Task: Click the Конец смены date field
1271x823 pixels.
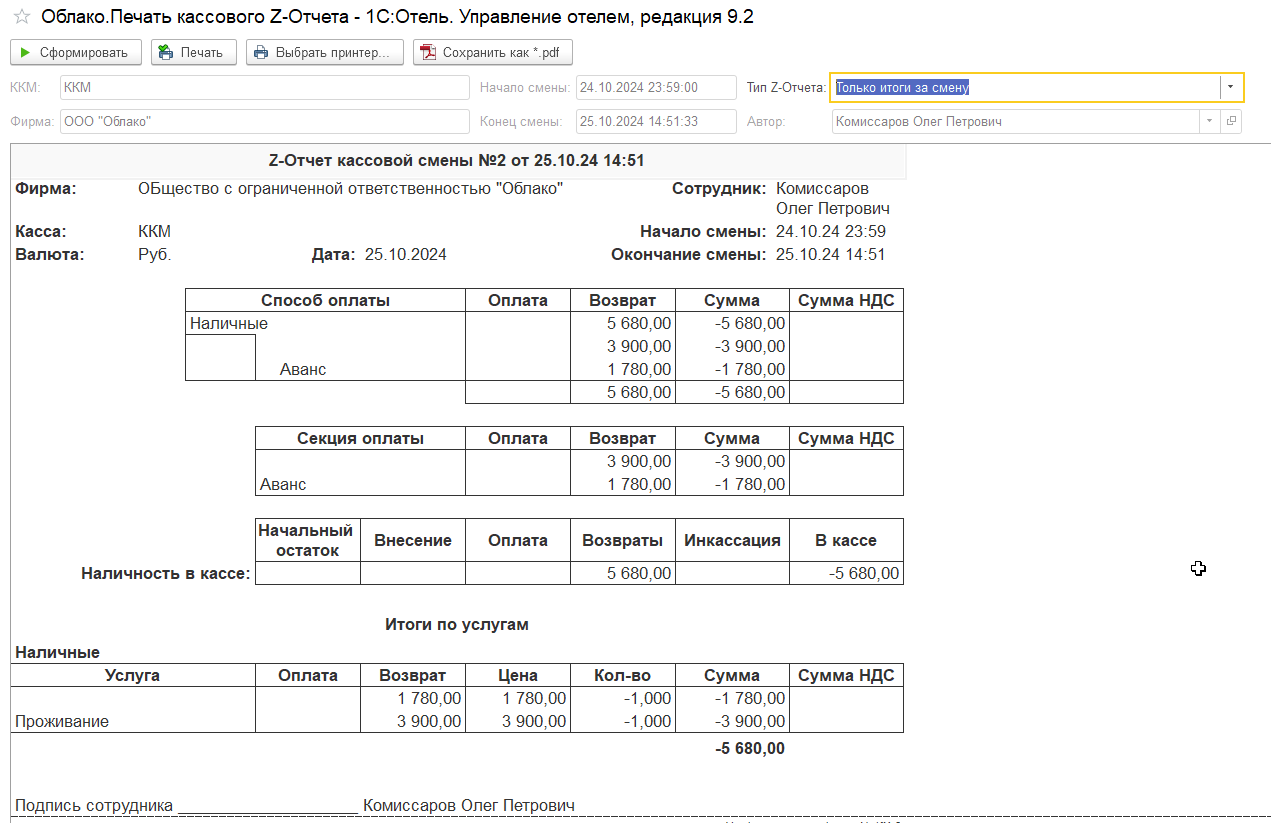Action: point(656,121)
